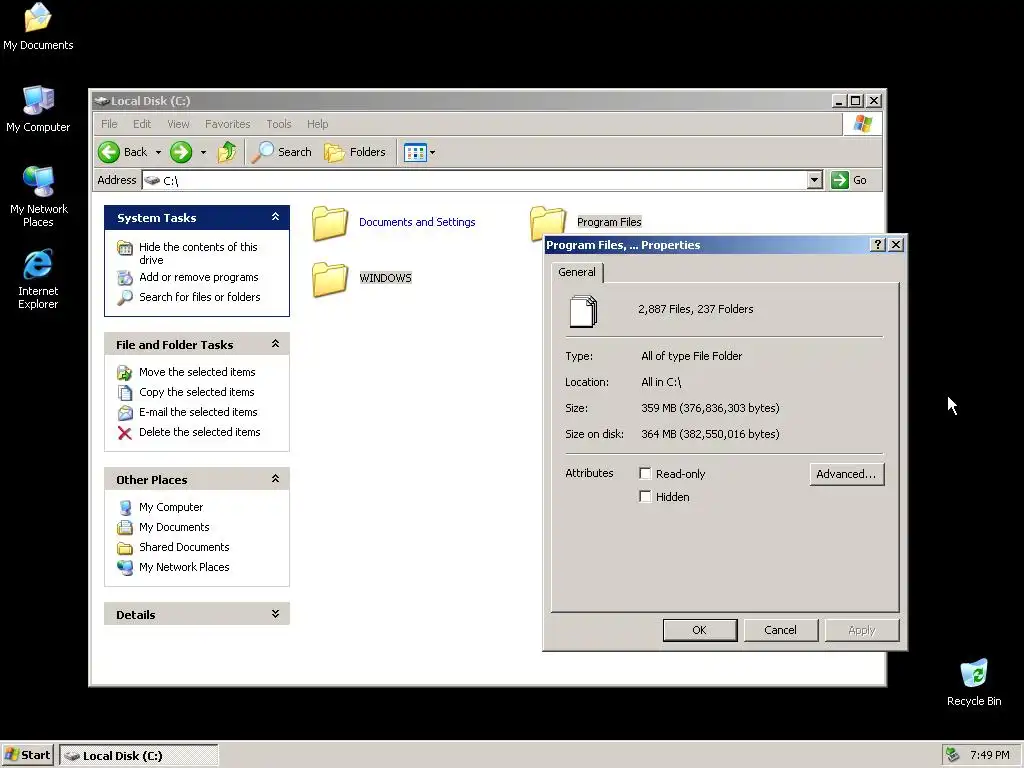This screenshot has height=768, width=1024.
Task: Select the General tab in Properties
Action: [577, 272]
